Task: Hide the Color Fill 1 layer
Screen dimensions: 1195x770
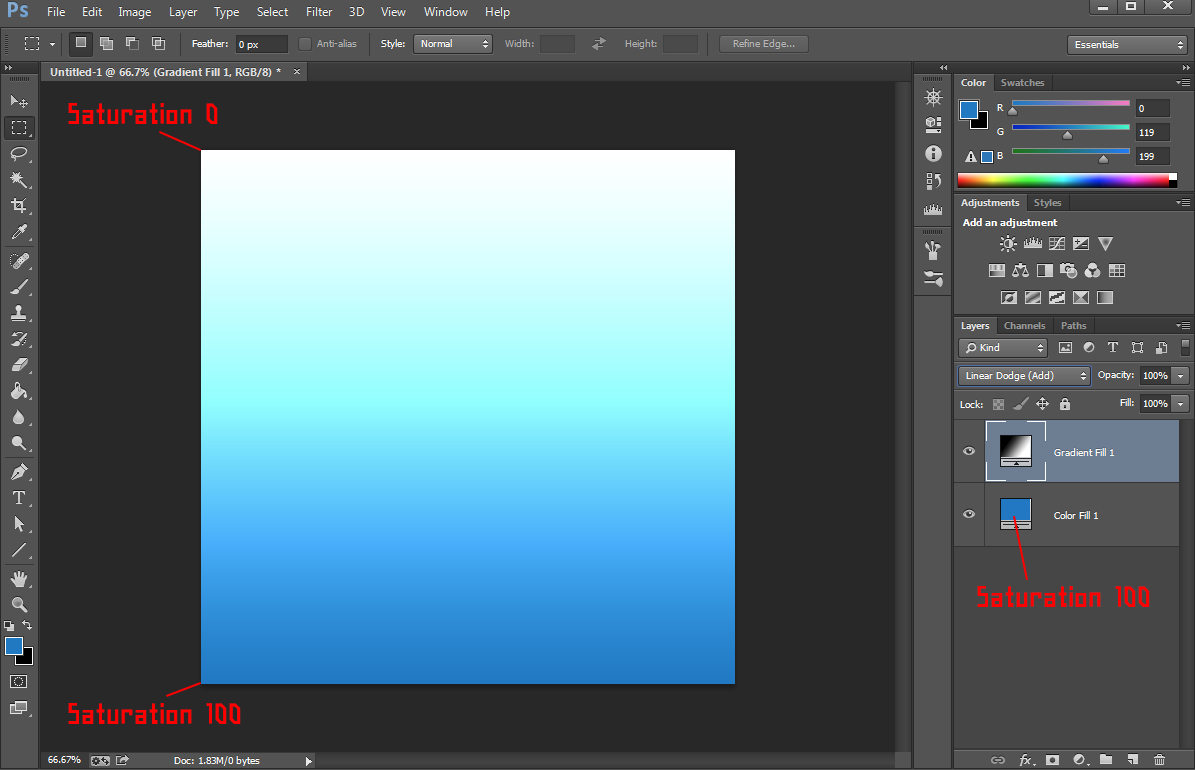Action: [968, 515]
